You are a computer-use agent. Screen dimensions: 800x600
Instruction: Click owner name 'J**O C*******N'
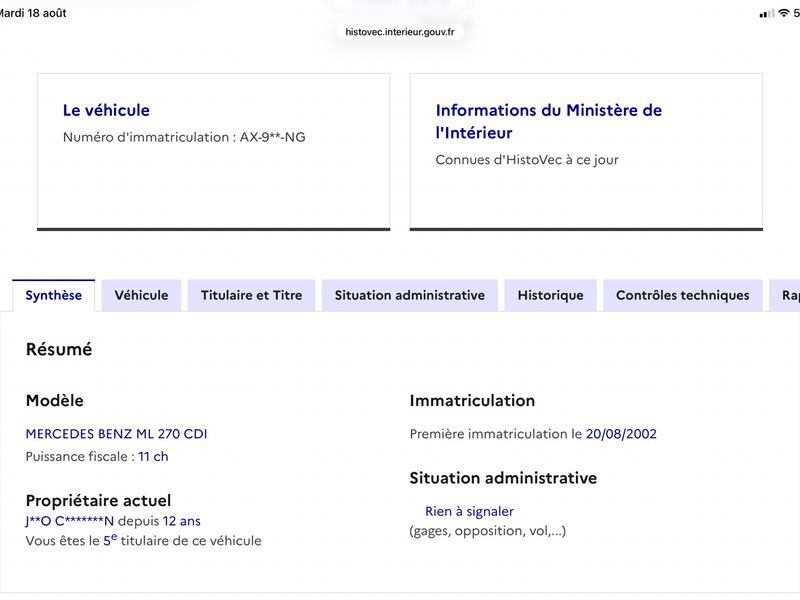point(70,521)
